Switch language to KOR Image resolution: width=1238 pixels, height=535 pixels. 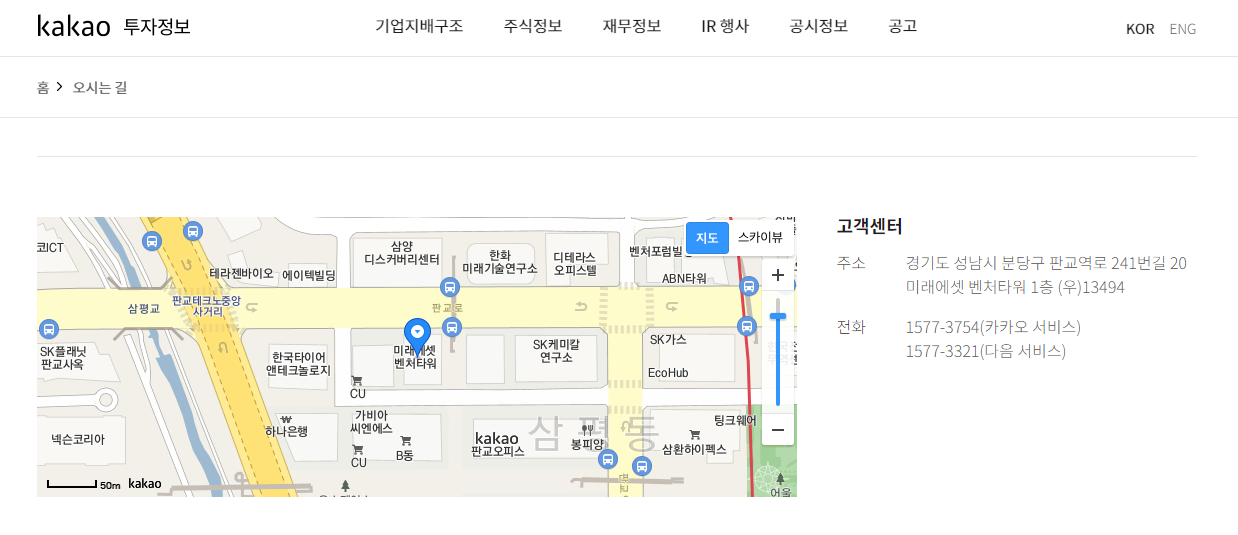click(1140, 29)
